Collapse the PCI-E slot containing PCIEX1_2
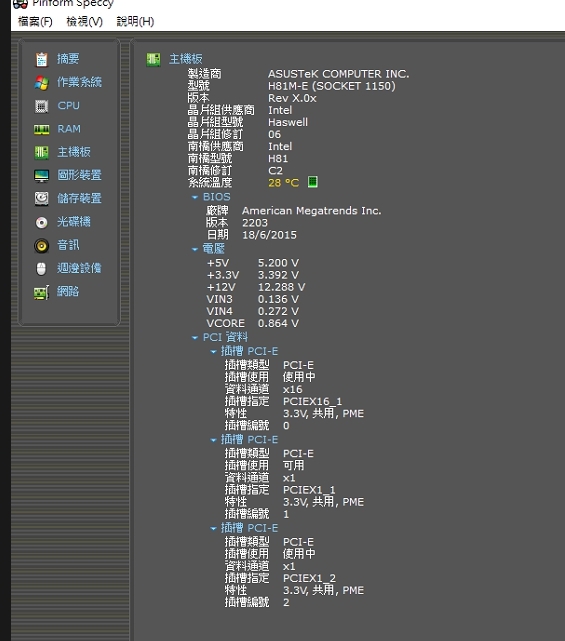Image resolution: width=565 pixels, height=641 pixels. 213,528
